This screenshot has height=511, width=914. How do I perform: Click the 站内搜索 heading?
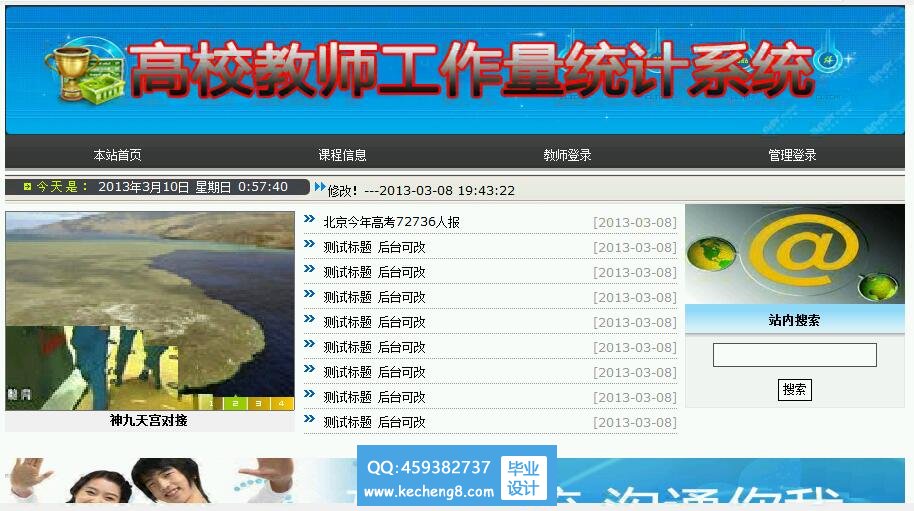coord(794,320)
